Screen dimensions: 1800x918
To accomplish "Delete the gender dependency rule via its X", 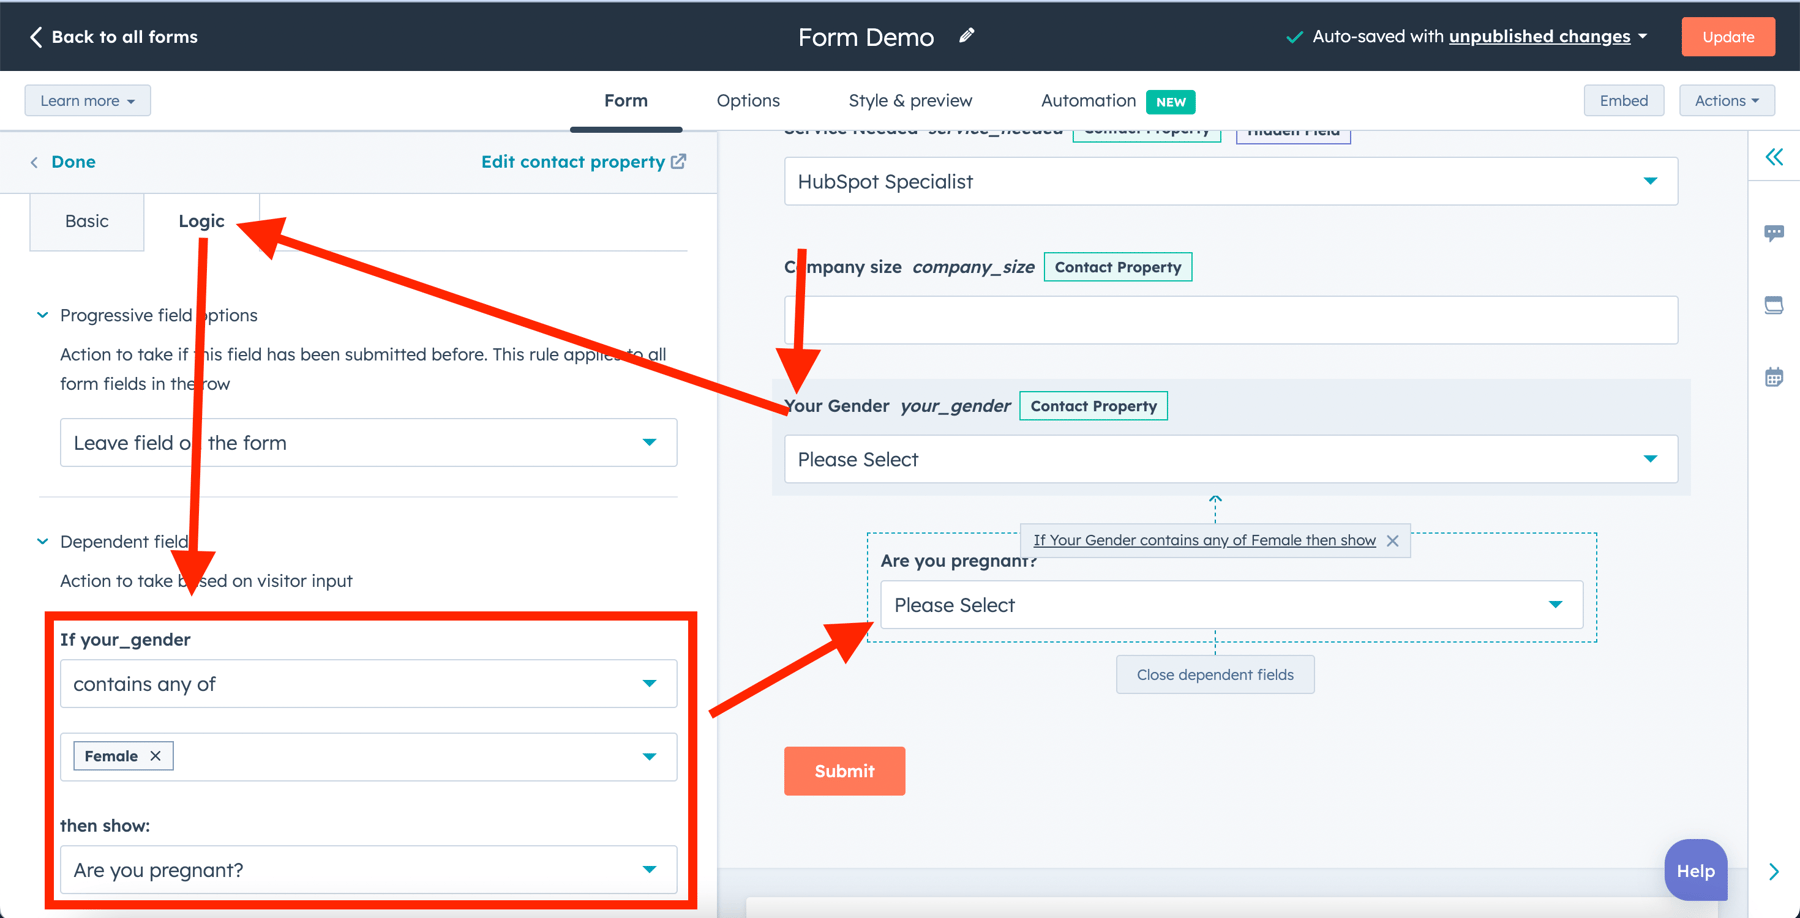I will (x=1392, y=540).
